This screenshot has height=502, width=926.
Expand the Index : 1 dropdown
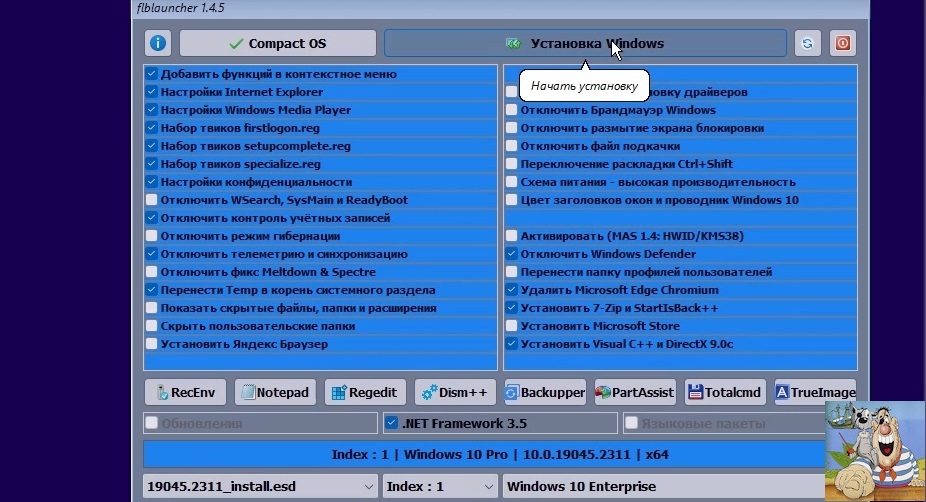(439, 487)
